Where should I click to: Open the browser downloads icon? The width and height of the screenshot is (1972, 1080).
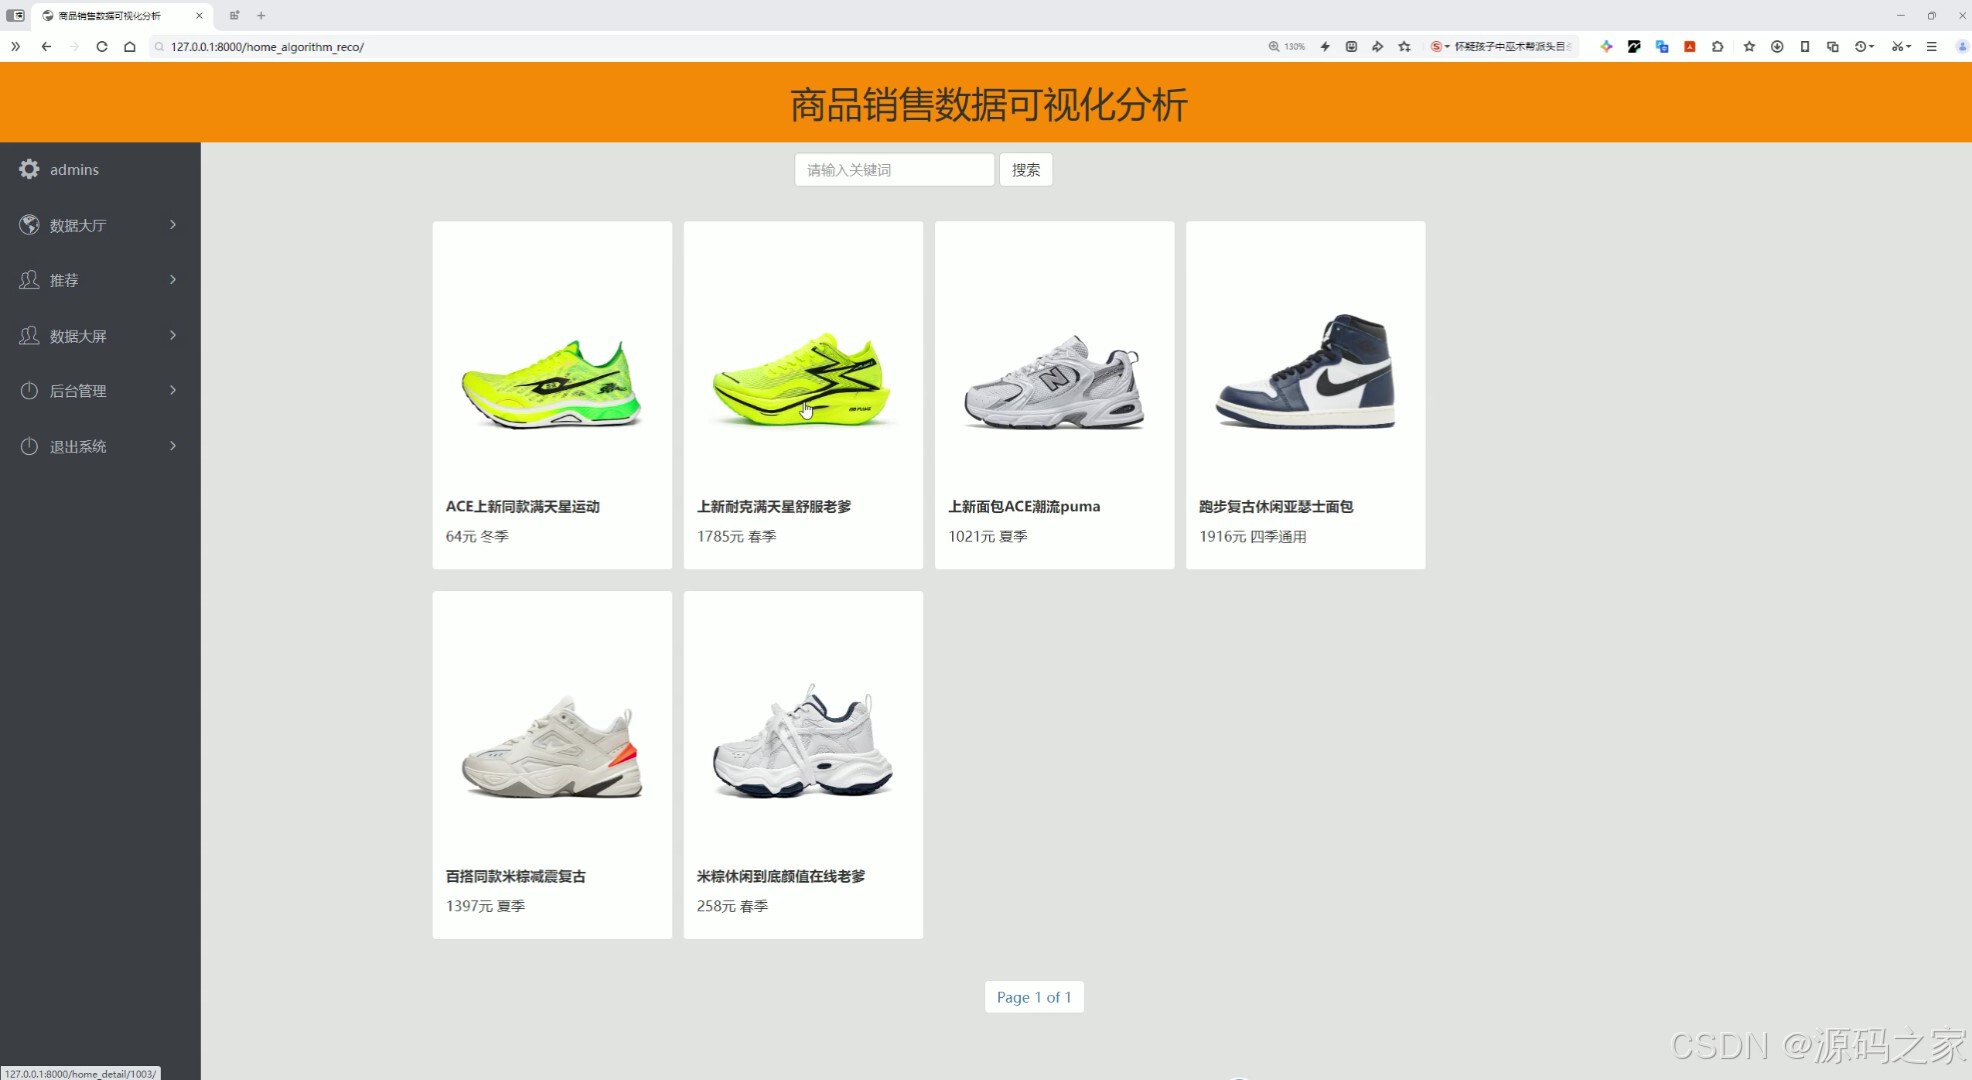pyautogui.click(x=1777, y=46)
